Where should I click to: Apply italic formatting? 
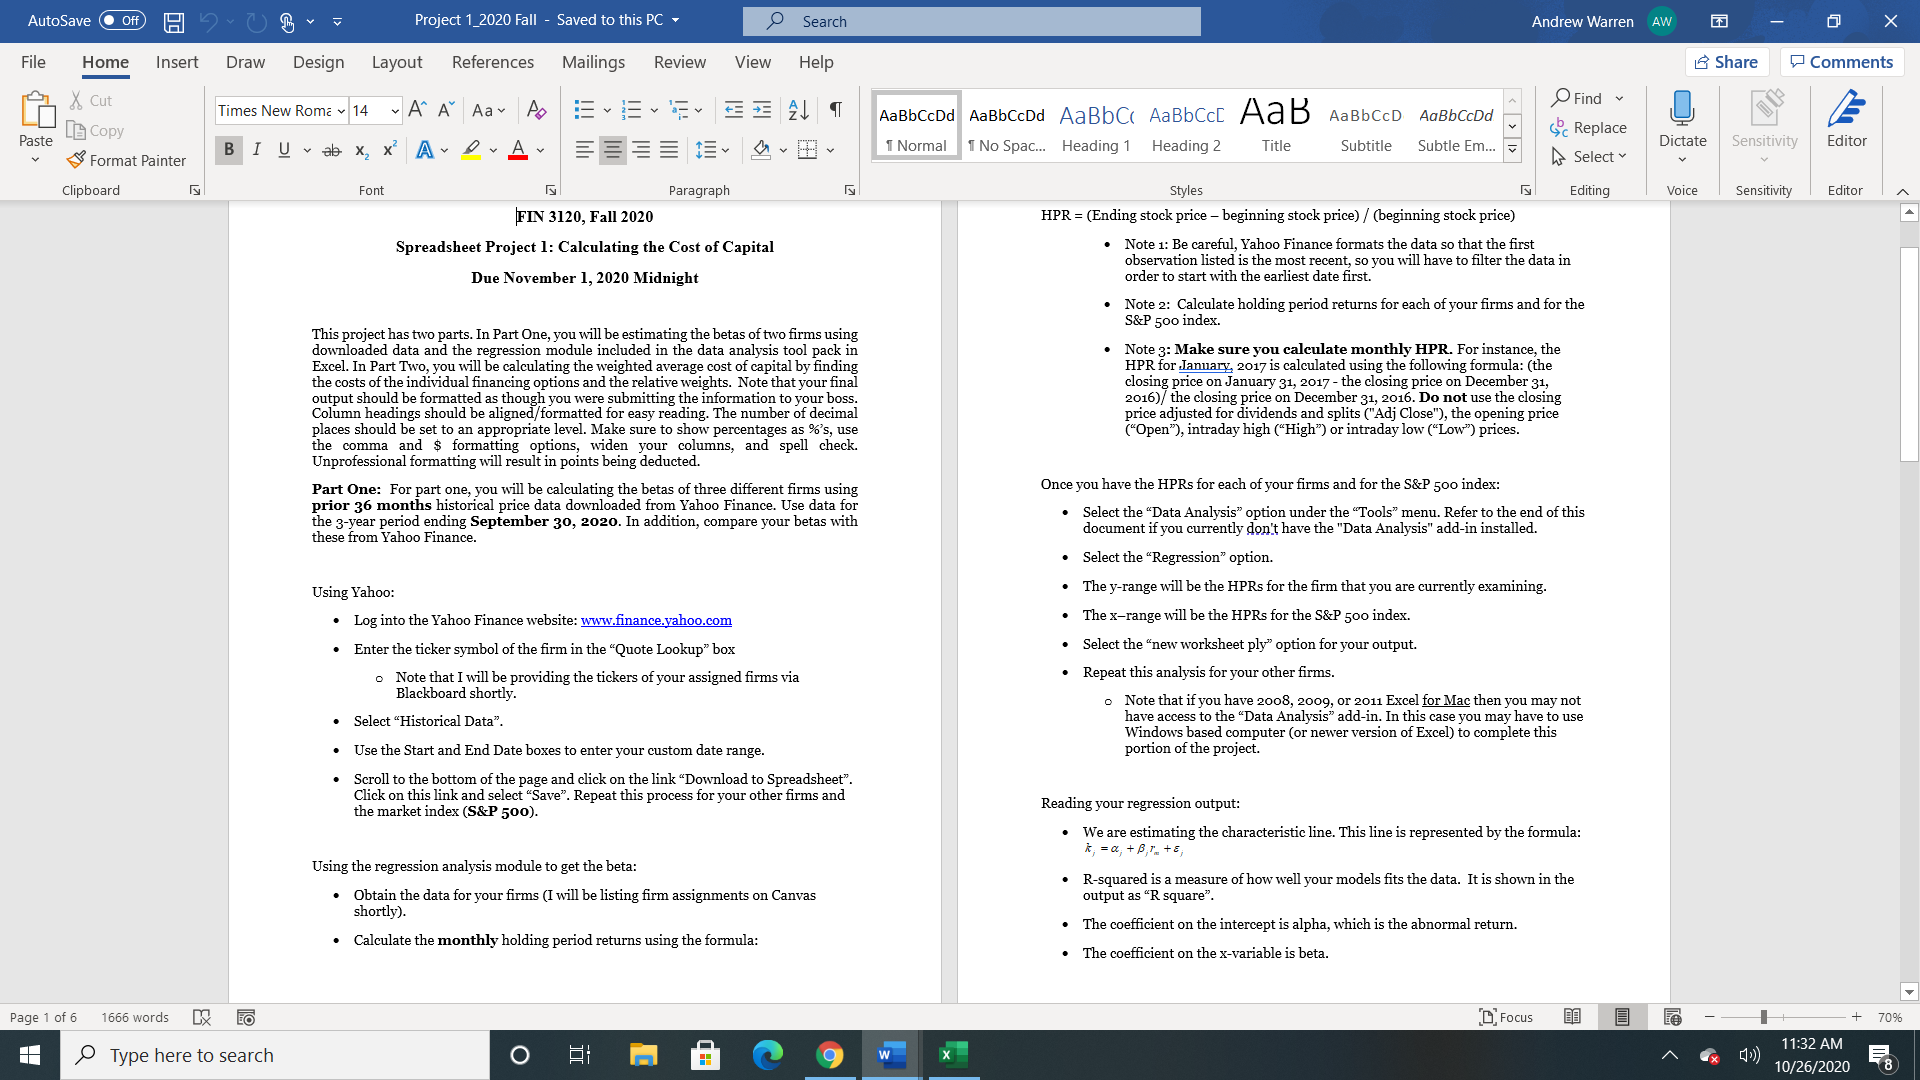point(256,149)
